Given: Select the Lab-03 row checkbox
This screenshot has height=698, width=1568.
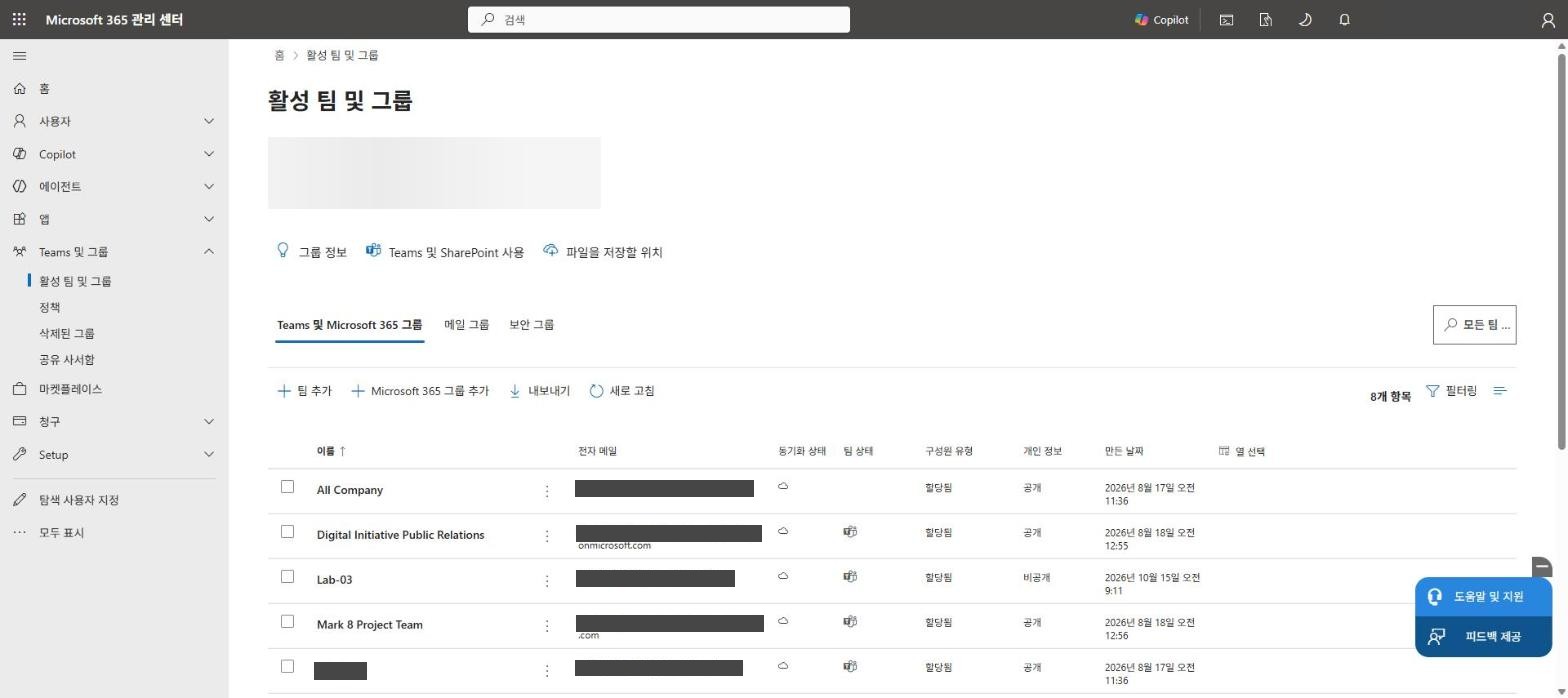Looking at the screenshot, I should tap(287, 577).
